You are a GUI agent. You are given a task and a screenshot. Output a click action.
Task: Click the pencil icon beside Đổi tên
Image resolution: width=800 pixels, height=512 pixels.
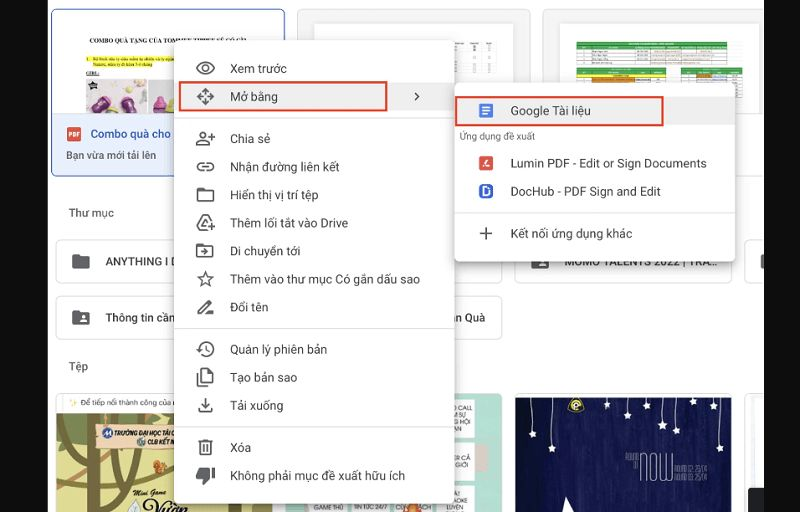pyautogui.click(x=206, y=307)
